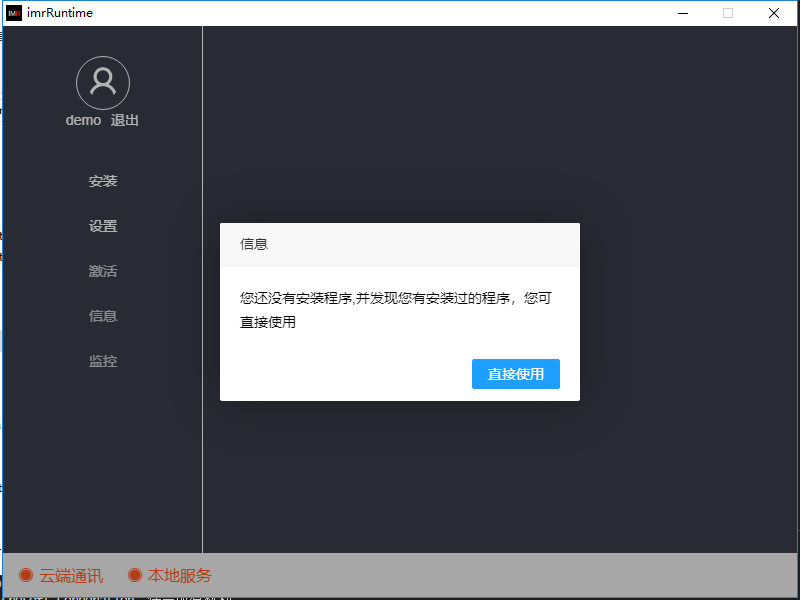Close the imrRuntime window
Image resolution: width=800 pixels, height=600 pixels.
tap(774, 13)
